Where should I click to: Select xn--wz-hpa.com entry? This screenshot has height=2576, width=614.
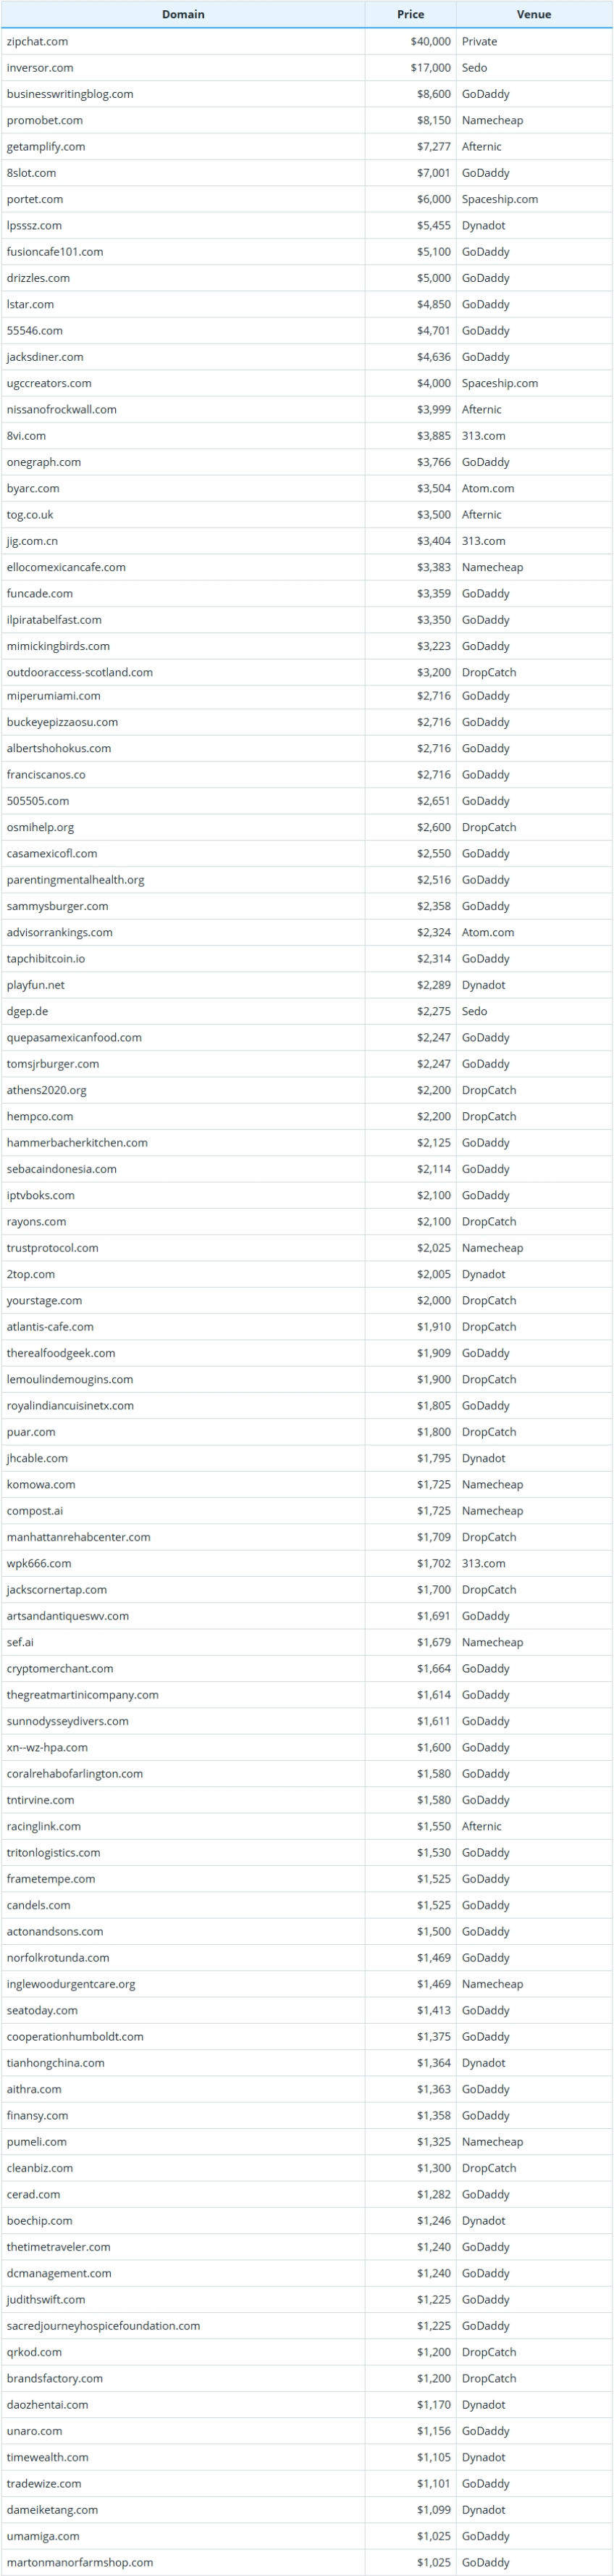click(x=47, y=1747)
